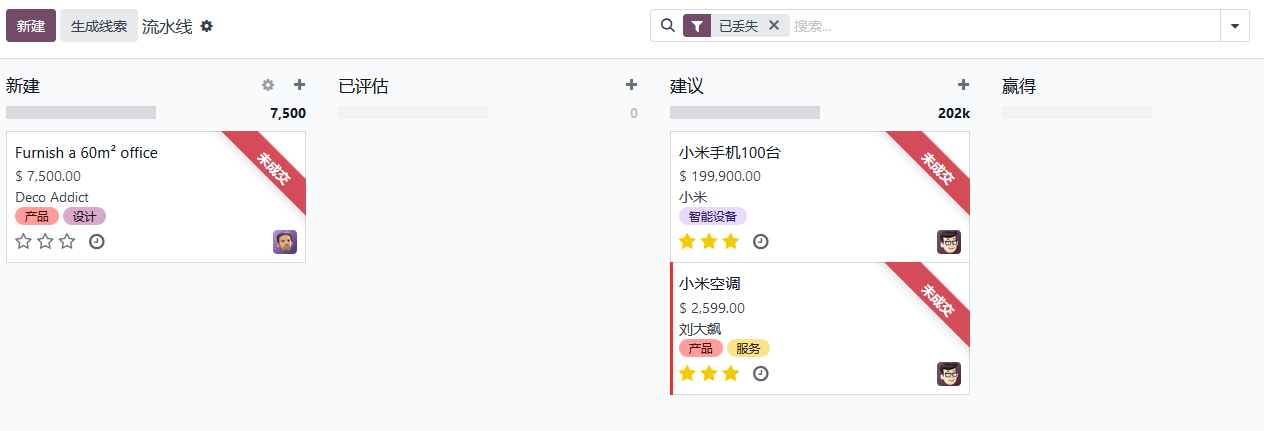Click the 智能设备 tag on 小米手机100台

point(713,216)
